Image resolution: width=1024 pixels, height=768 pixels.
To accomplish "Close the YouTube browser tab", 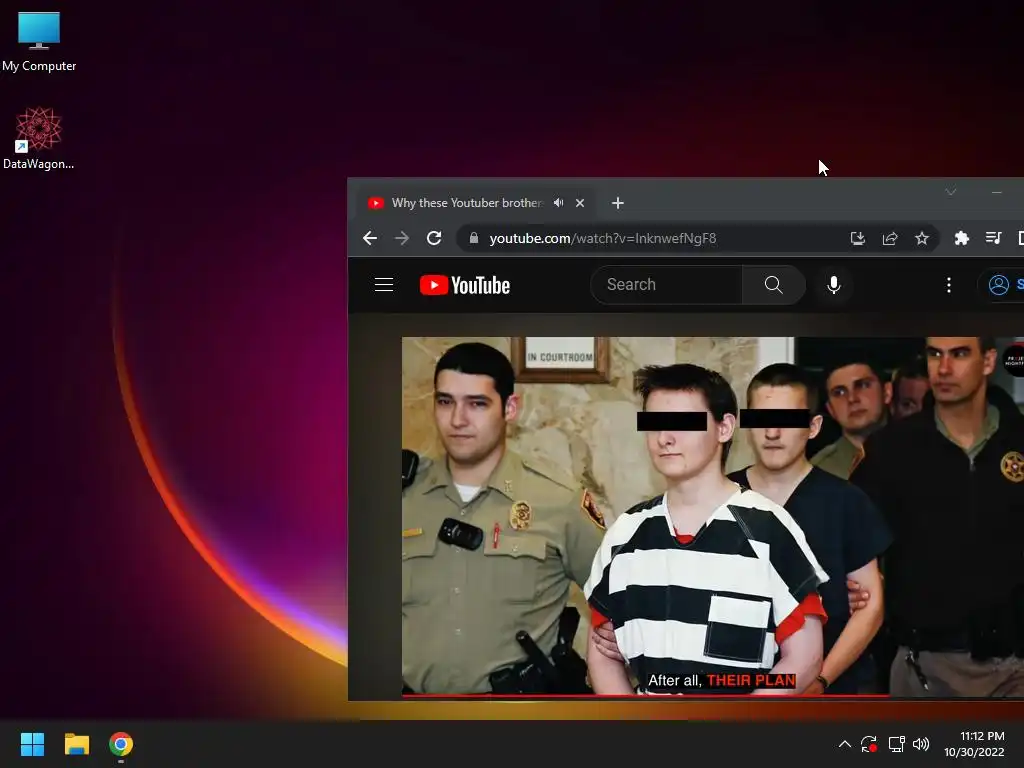I will coord(580,203).
